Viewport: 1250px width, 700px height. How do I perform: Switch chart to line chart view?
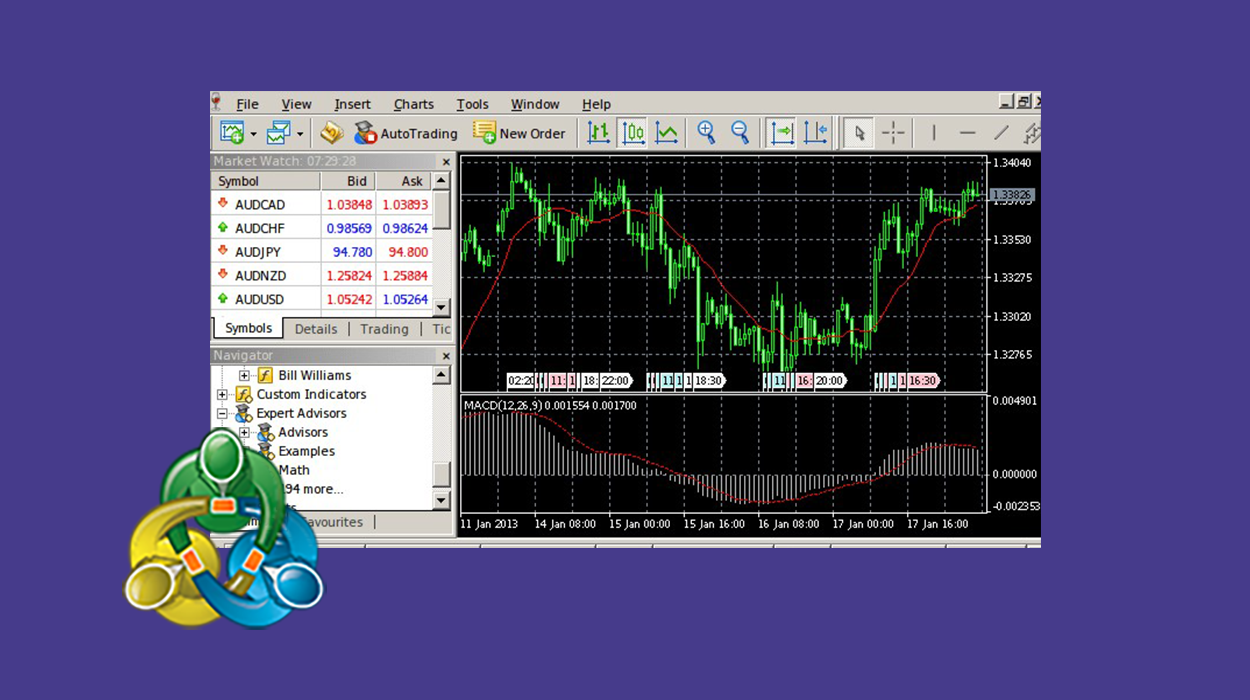coord(666,133)
